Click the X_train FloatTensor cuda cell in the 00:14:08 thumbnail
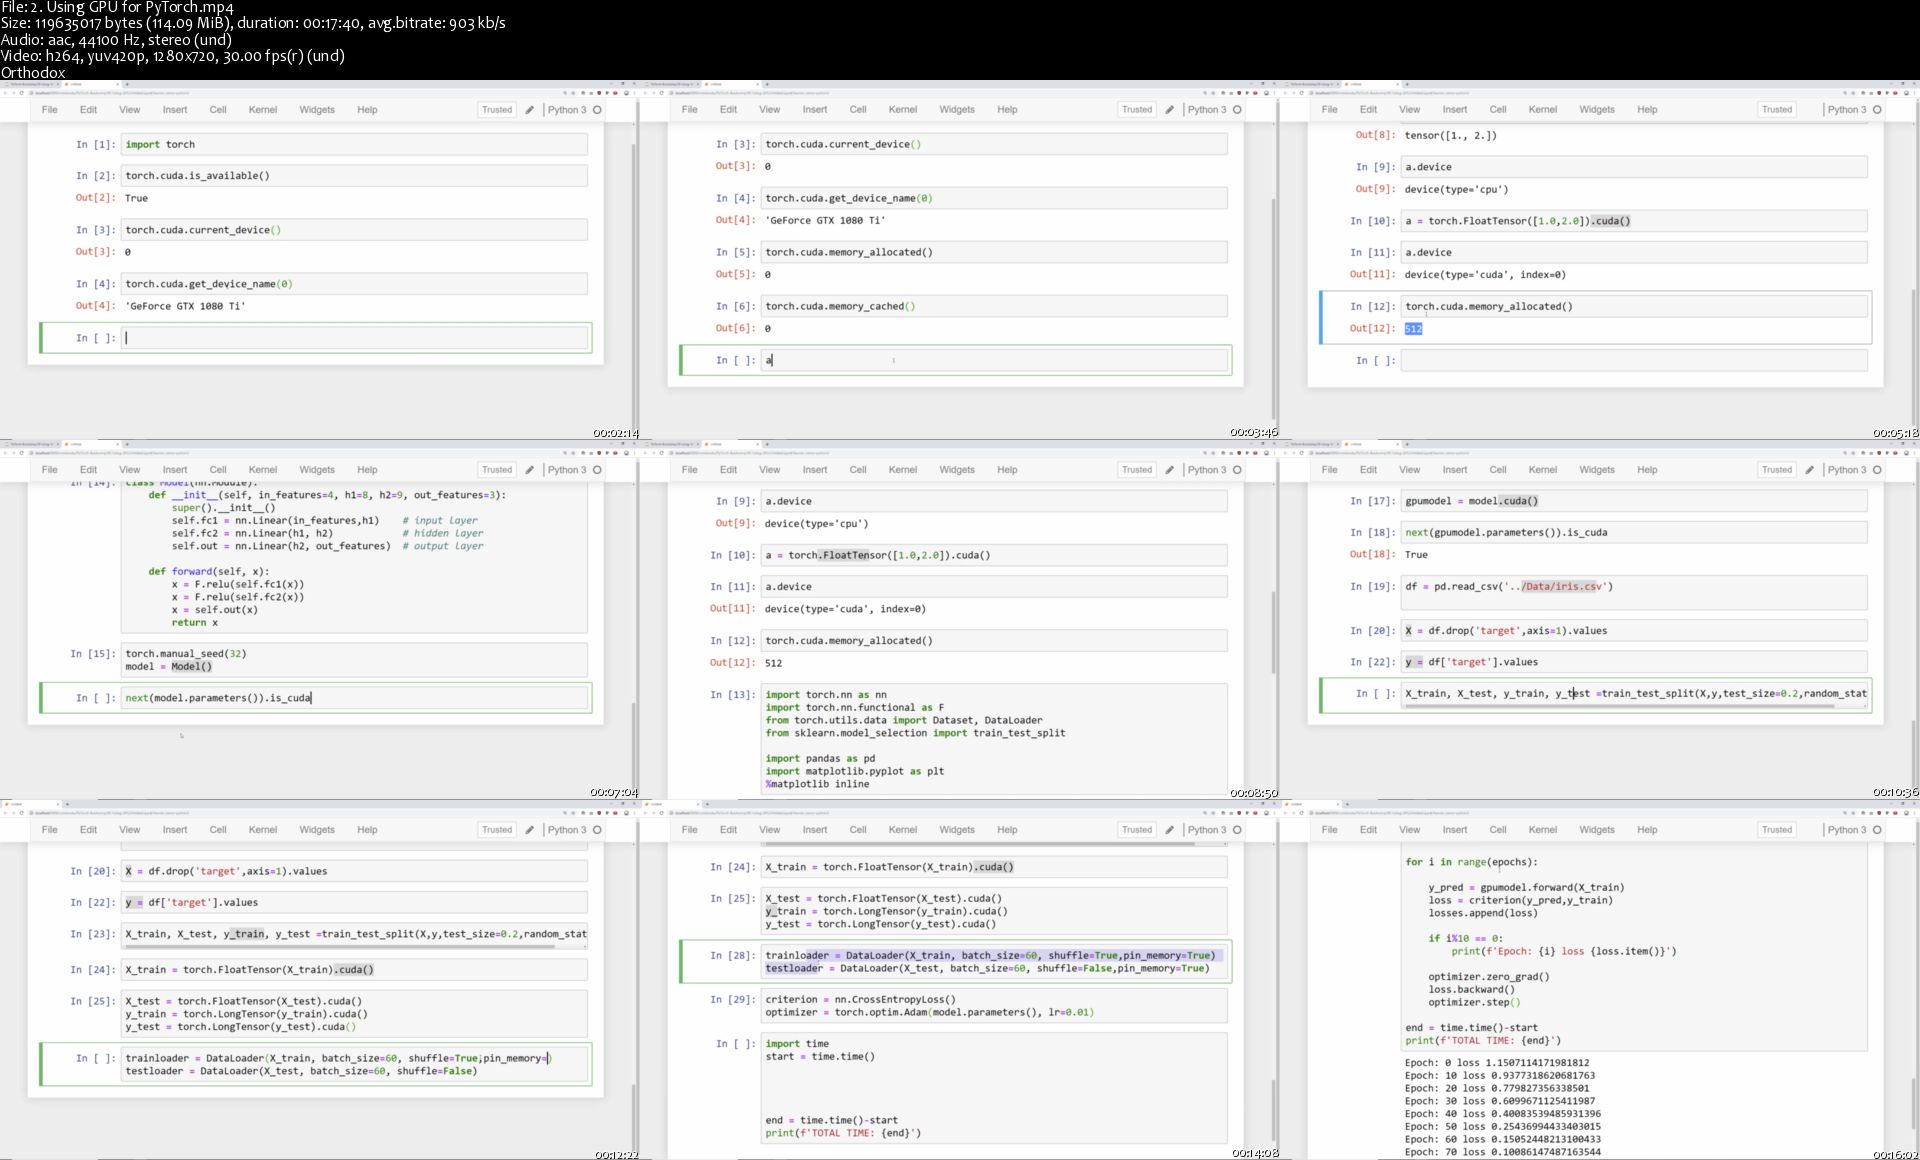This screenshot has height=1160, width=1920. pos(994,867)
